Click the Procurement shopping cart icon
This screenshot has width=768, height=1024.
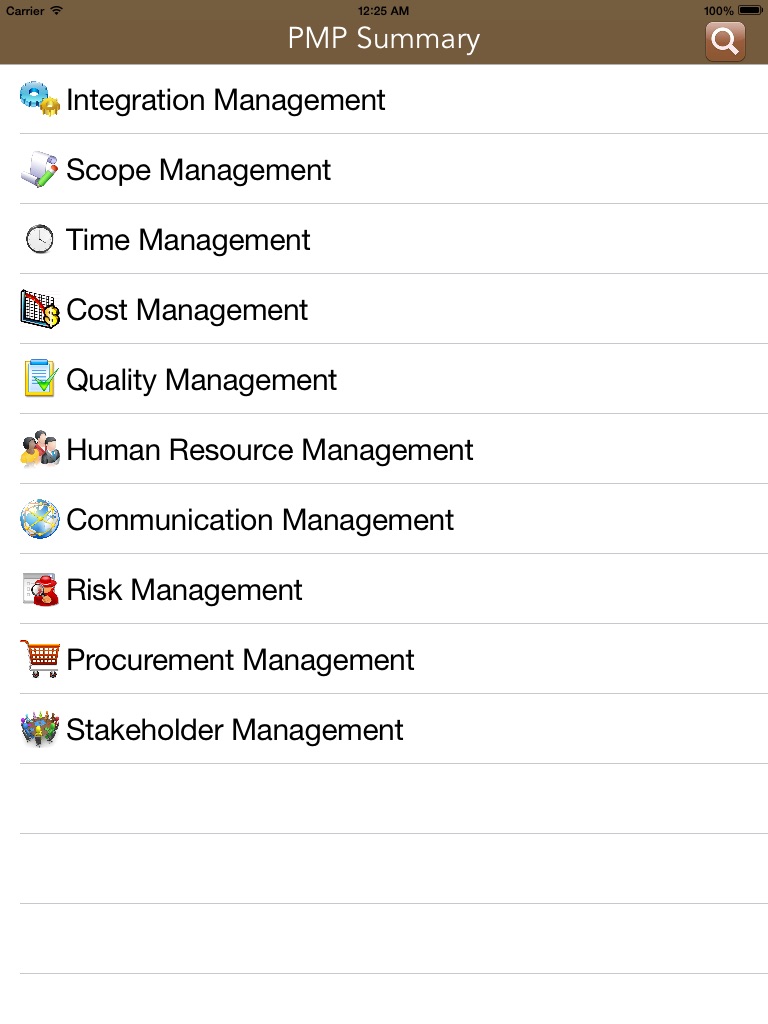40,660
